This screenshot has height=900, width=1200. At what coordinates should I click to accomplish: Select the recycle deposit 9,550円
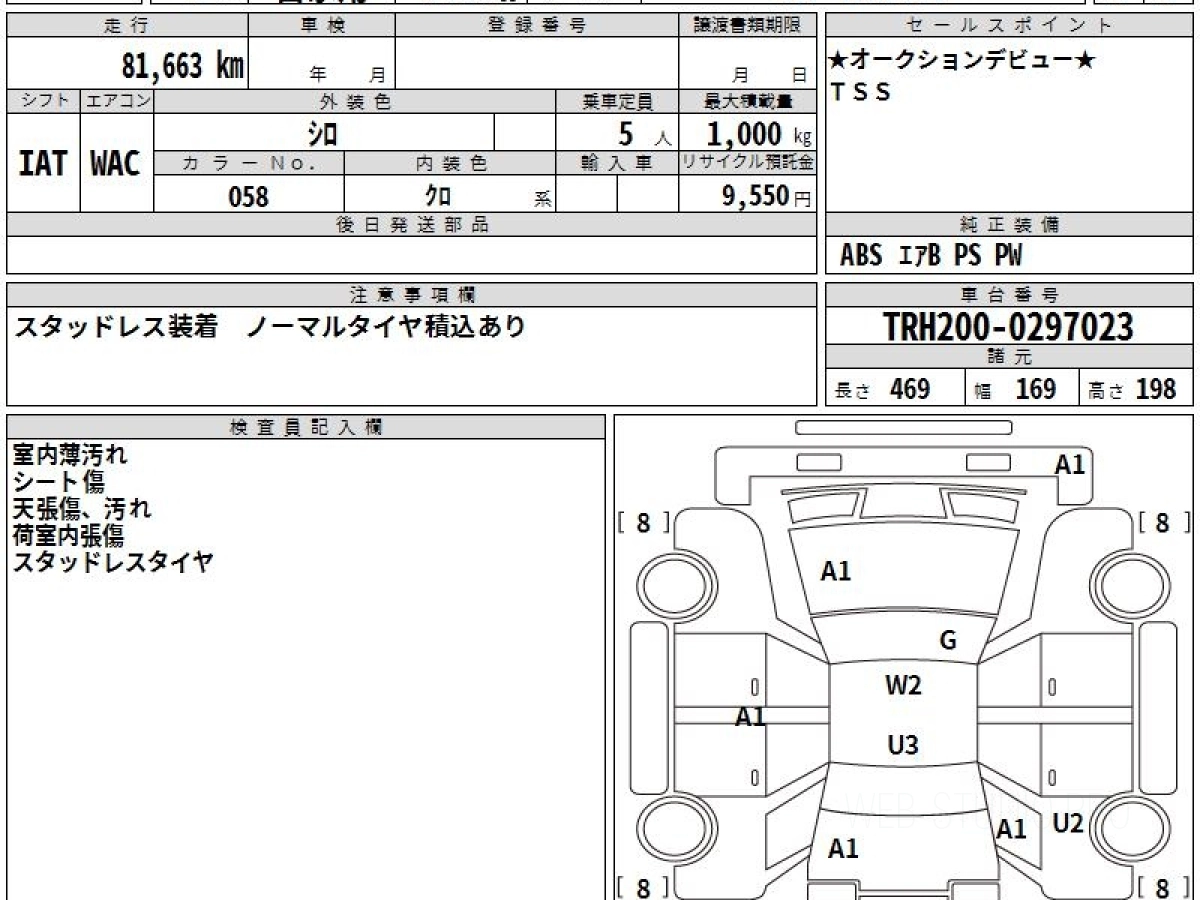[767, 196]
